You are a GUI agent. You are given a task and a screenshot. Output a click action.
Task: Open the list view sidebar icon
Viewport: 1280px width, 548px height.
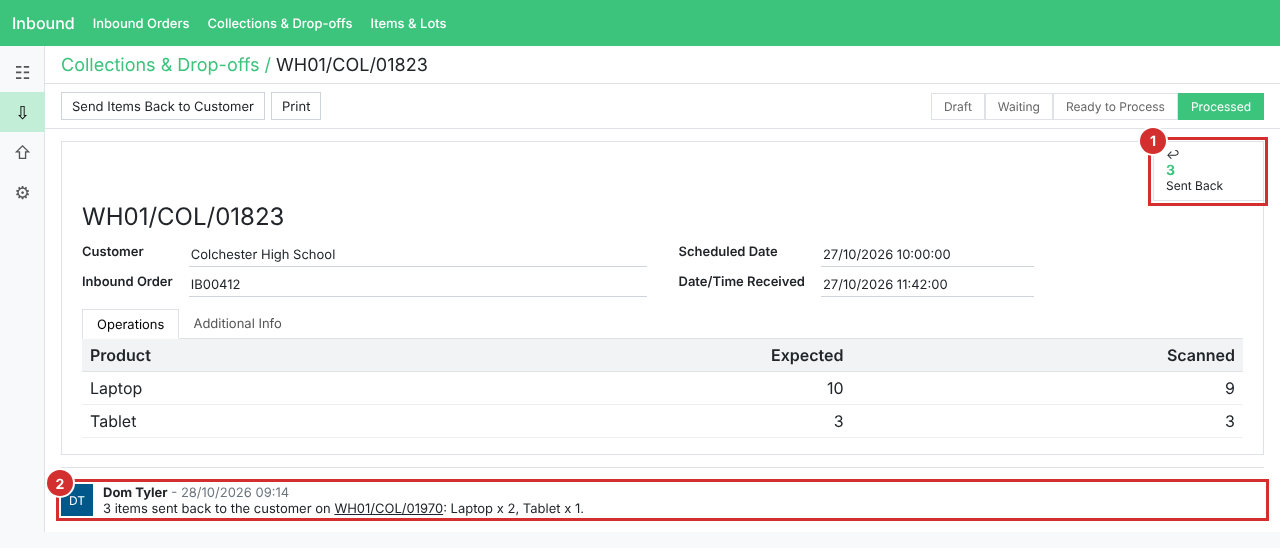coord(22,72)
